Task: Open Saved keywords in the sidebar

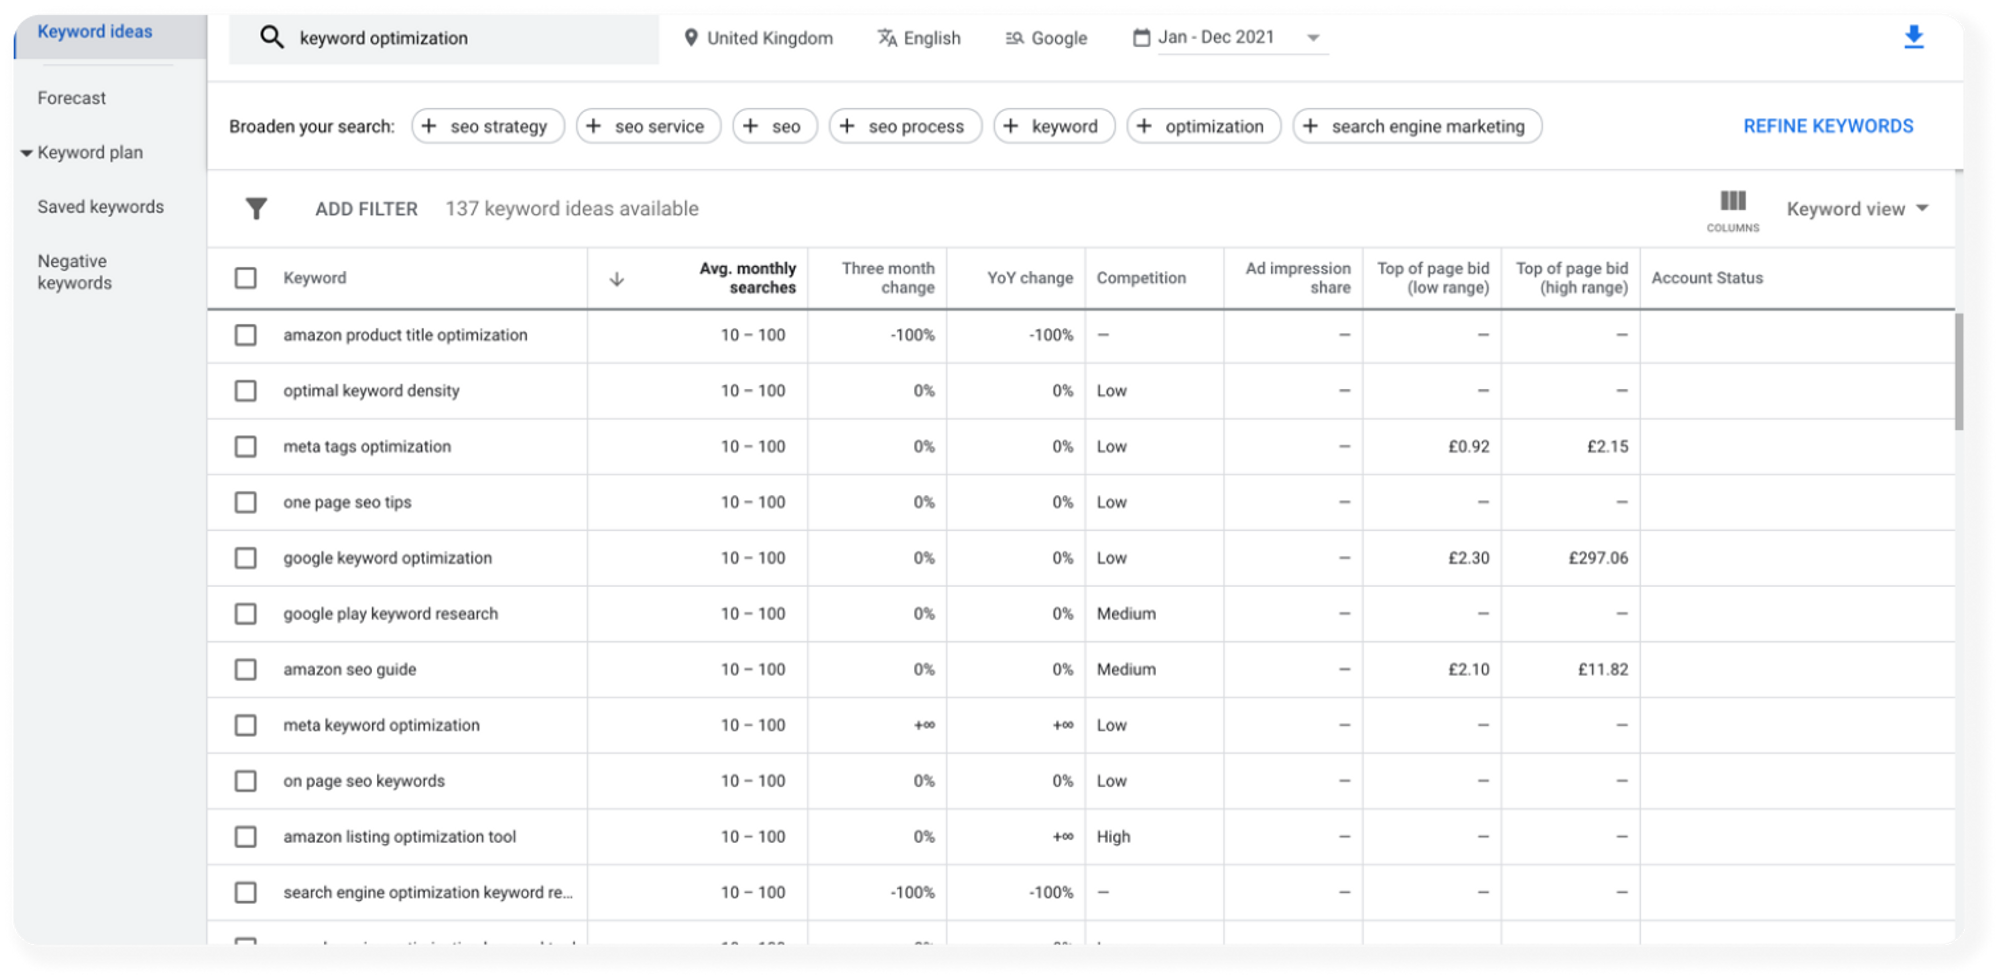Action: click(x=100, y=207)
